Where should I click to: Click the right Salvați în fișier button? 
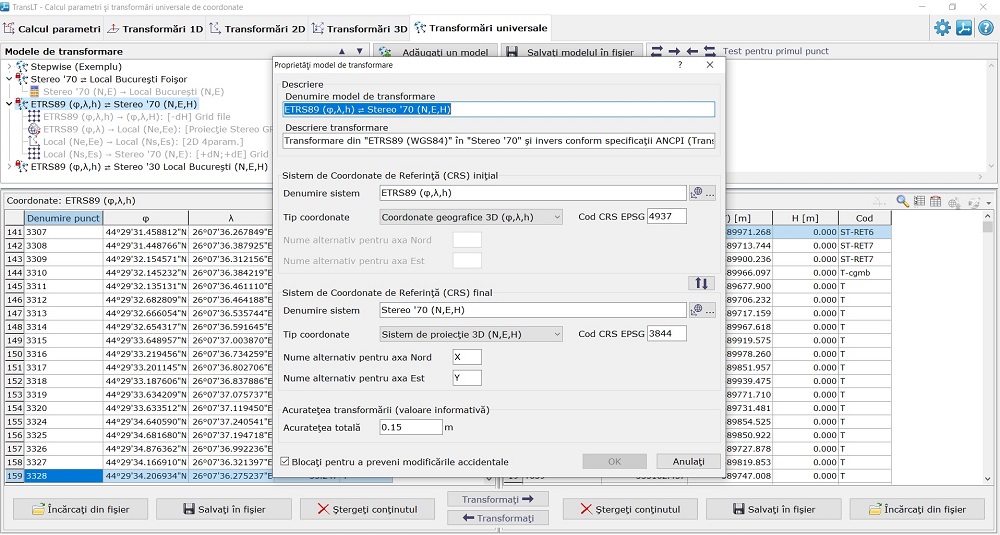(774, 509)
